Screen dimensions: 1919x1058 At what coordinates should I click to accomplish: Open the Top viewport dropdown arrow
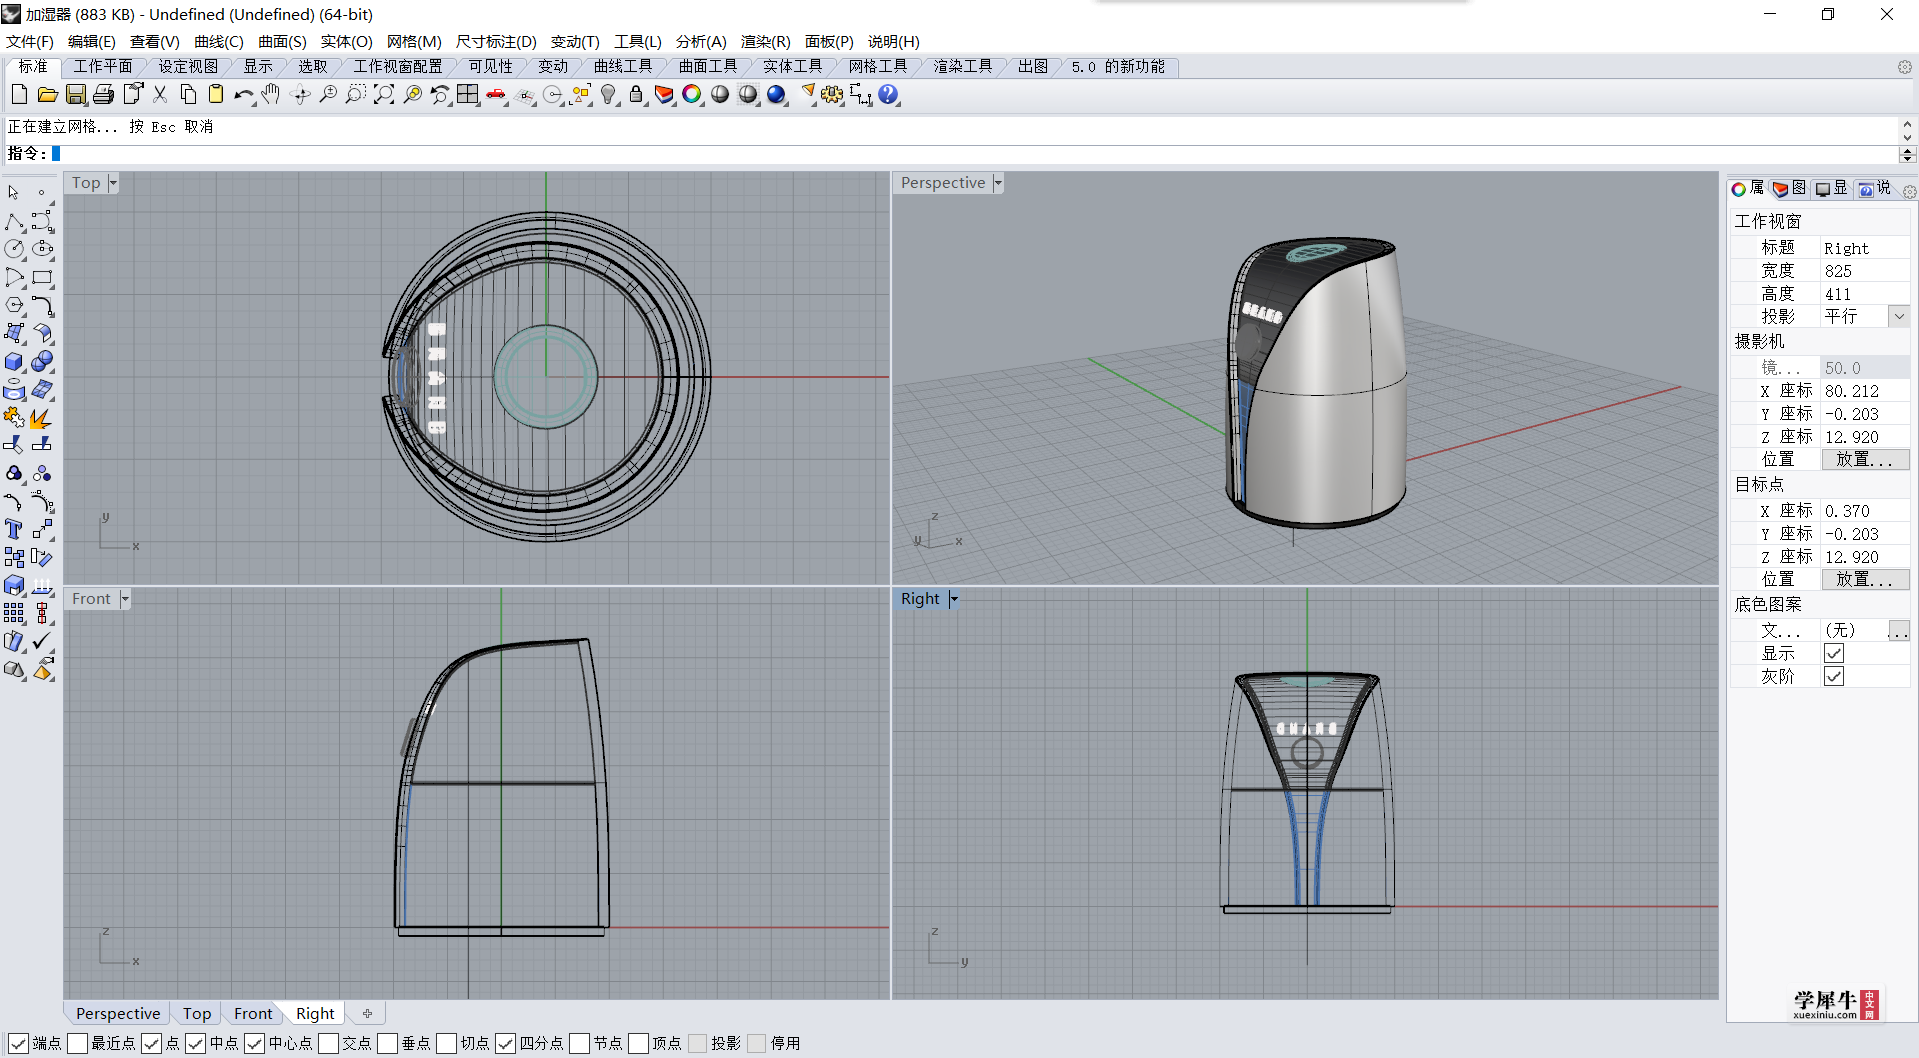[x=113, y=183]
